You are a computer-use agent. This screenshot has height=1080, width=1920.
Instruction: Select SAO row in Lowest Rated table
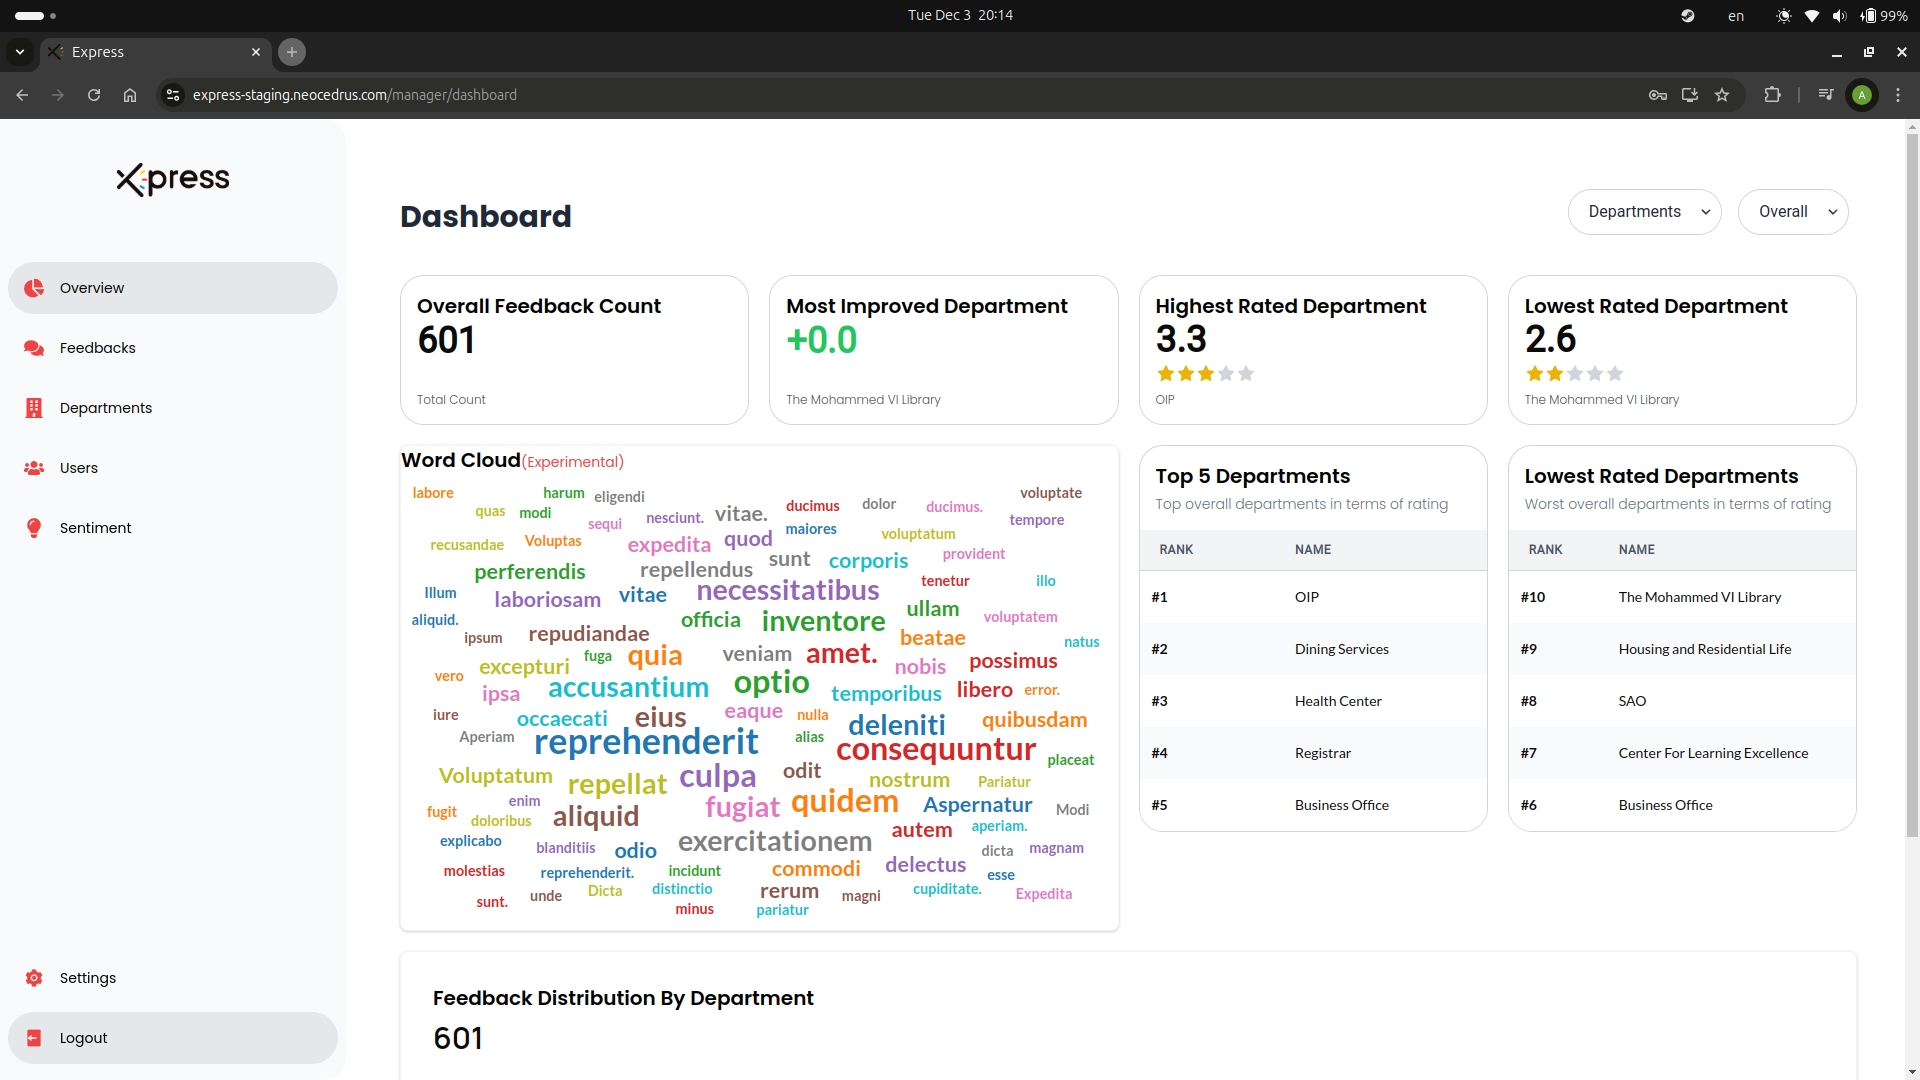point(1682,701)
